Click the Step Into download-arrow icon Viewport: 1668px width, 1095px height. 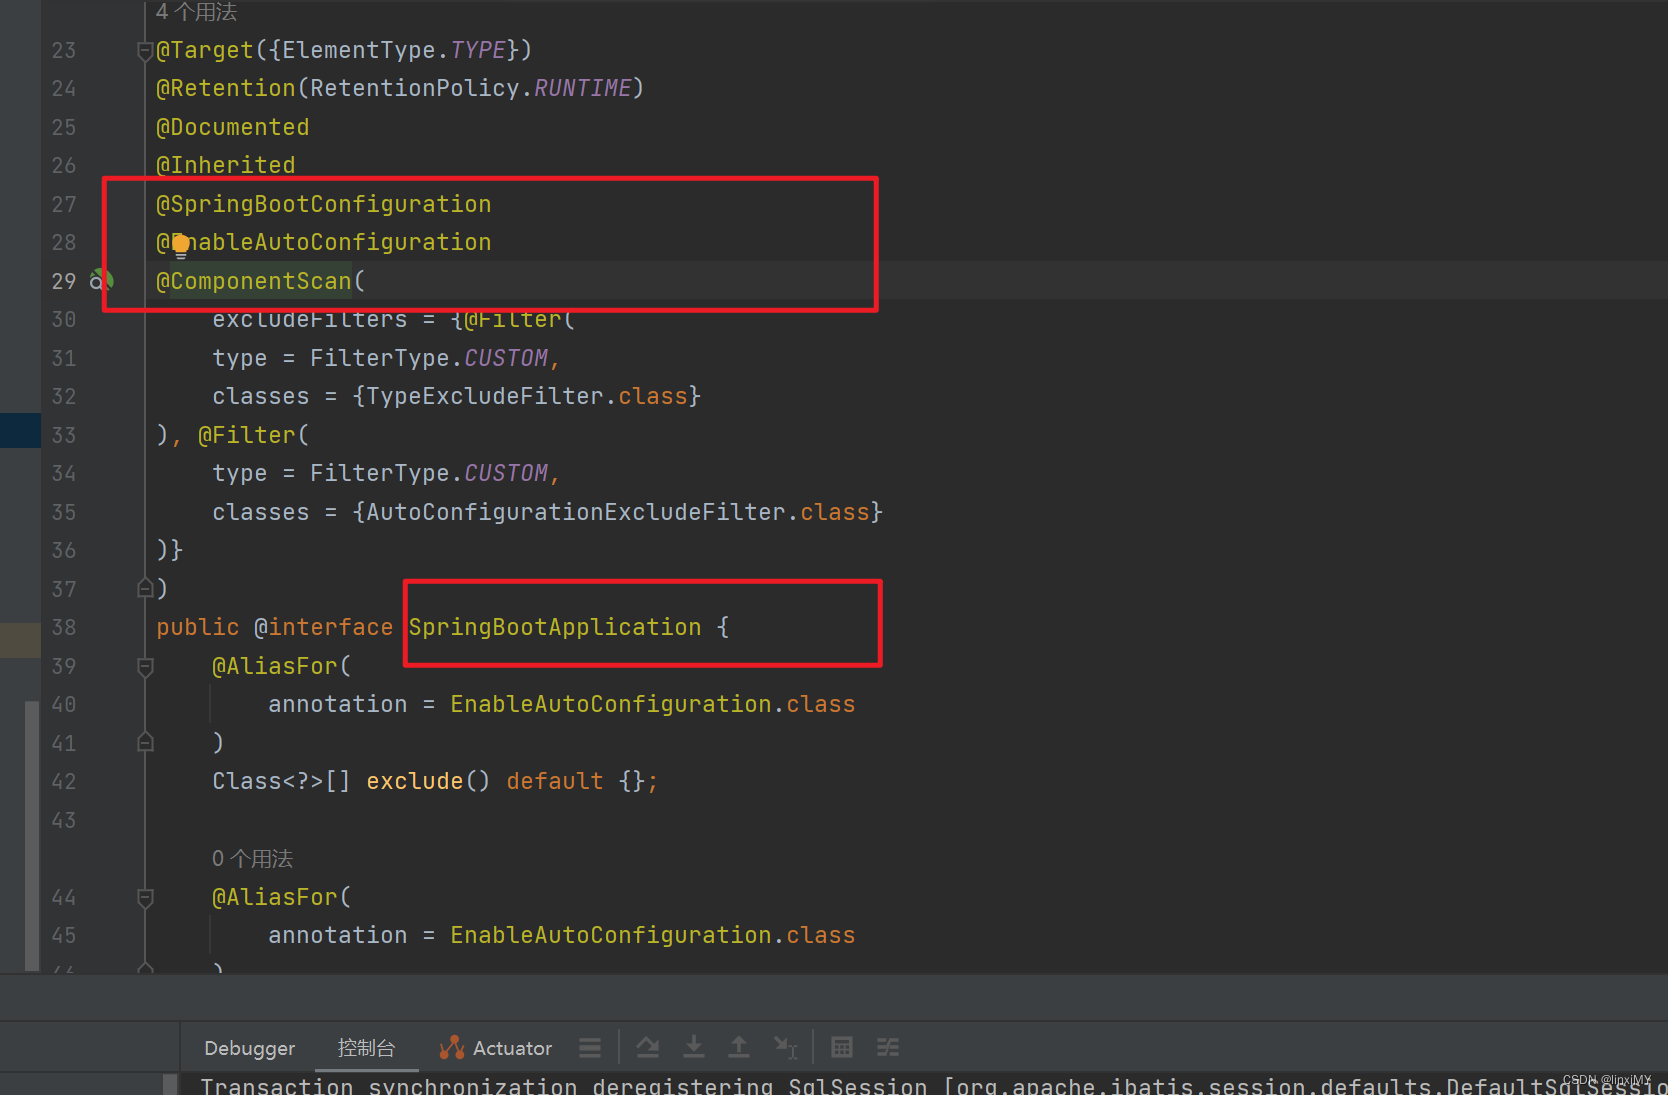[x=693, y=1047]
